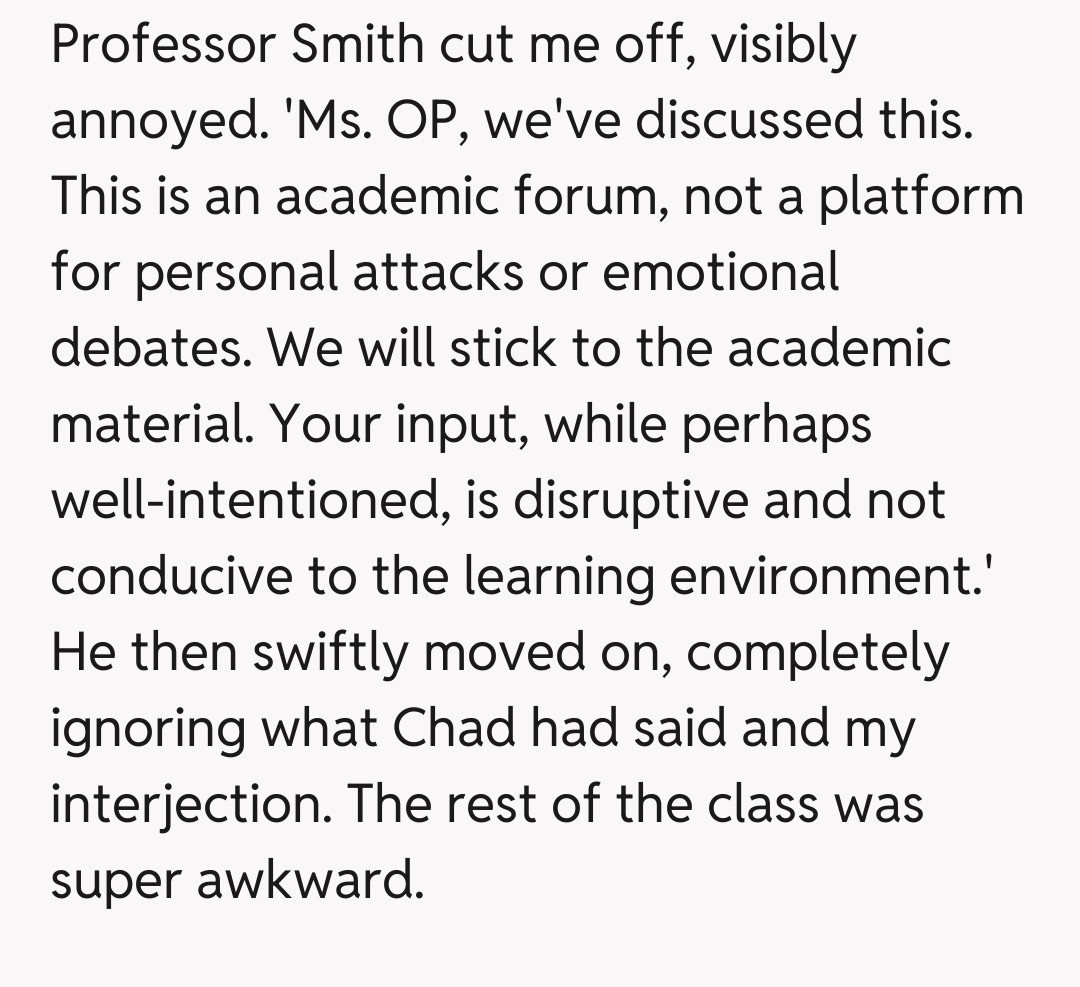Click the word 'conducive' in the text
The width and height of the screenshot is (1080, 987).
(178, 576)
